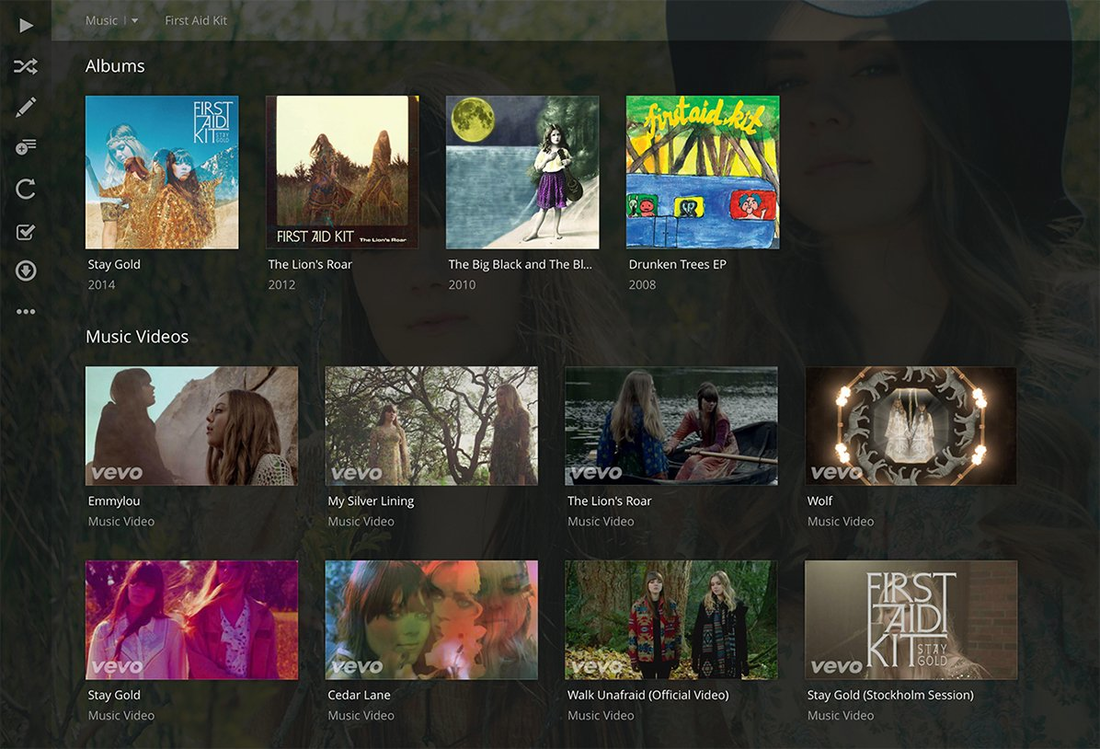
Task: Play the Stay Gold (Stockholm Session) thumbnail
Action: pos(911,620)
